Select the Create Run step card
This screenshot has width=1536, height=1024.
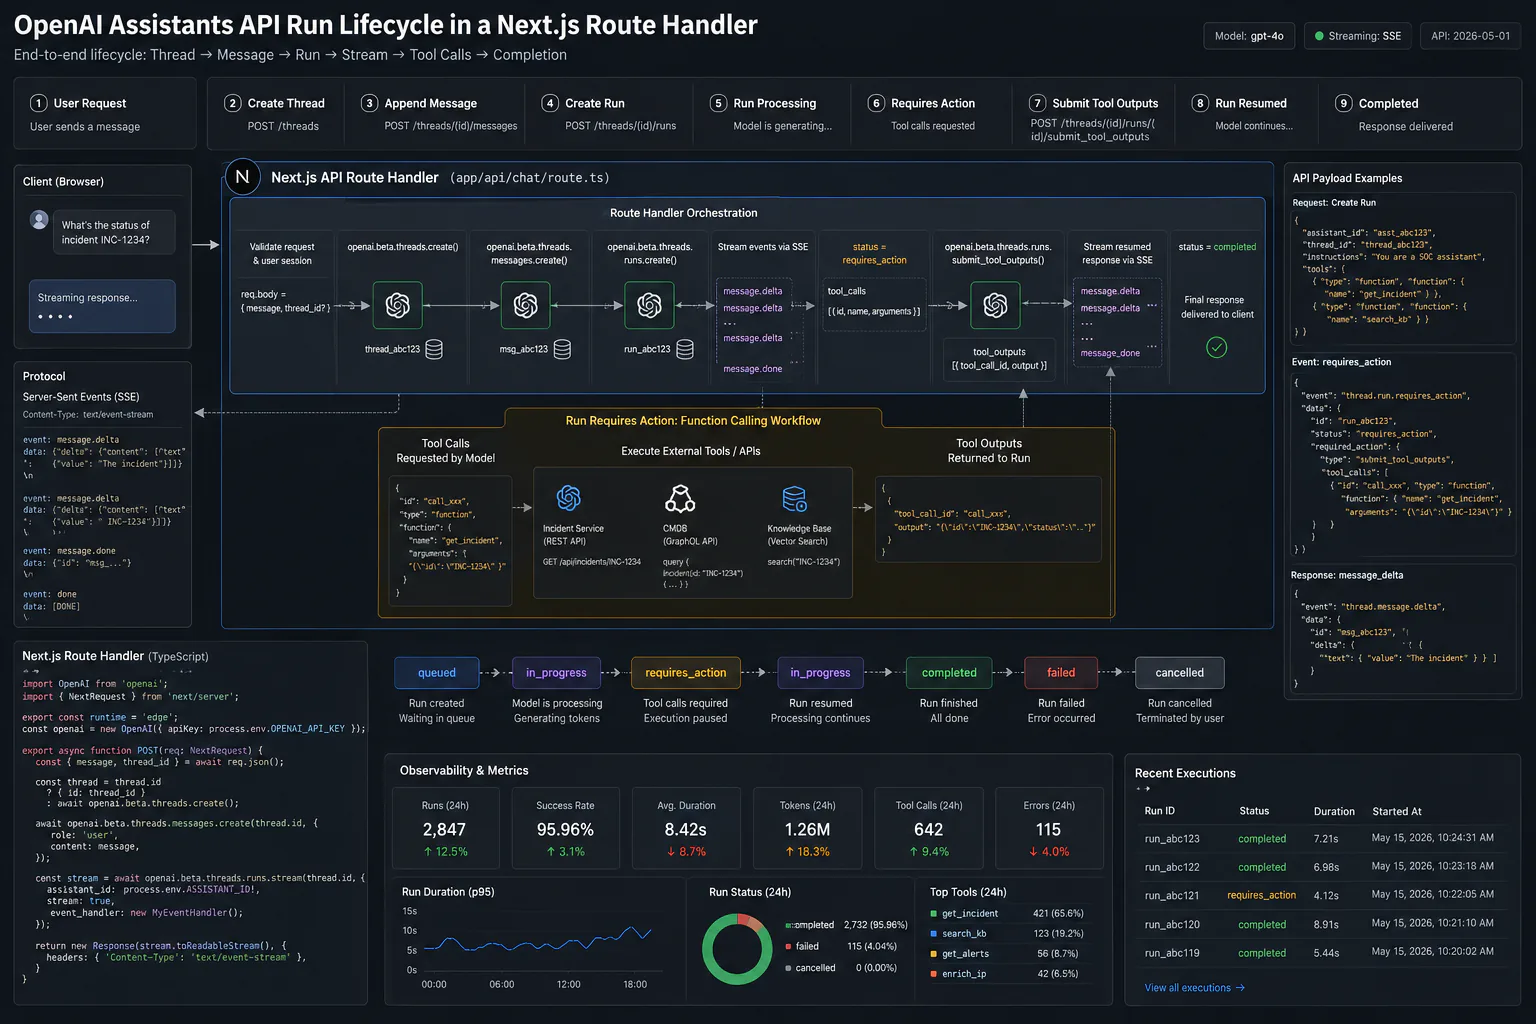coord(610,114)
